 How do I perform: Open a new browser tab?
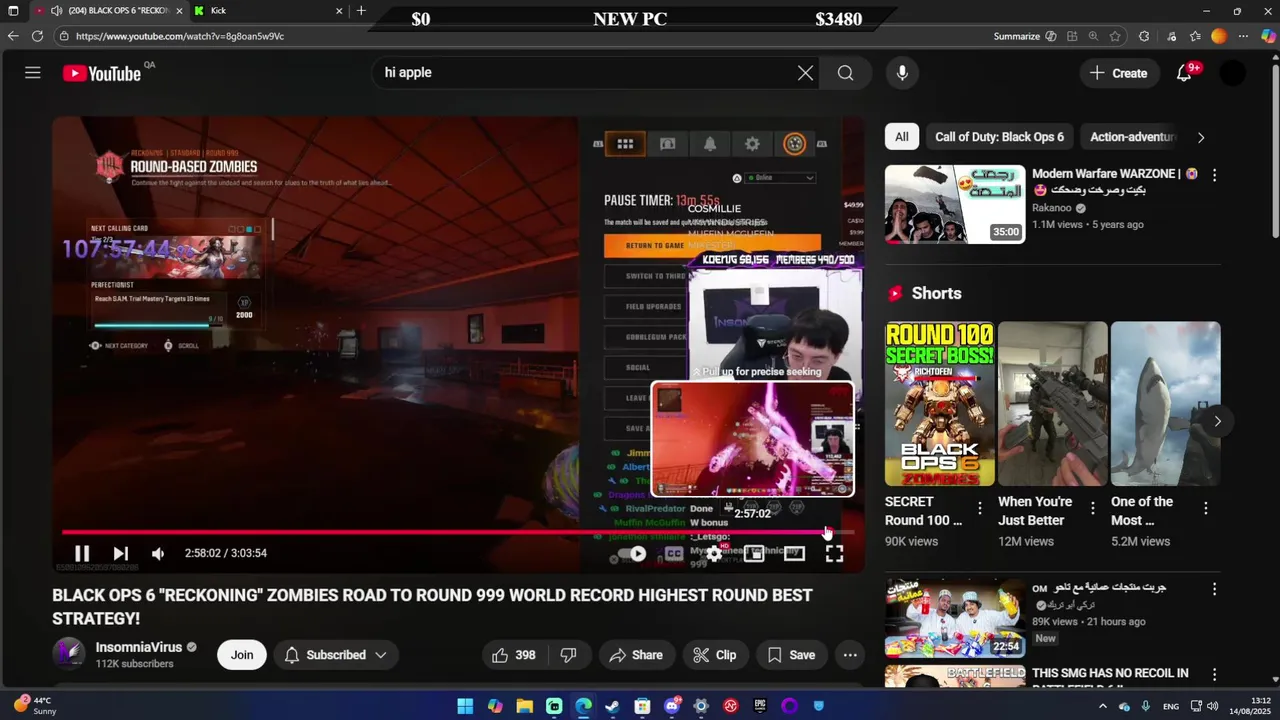point(361,11)
